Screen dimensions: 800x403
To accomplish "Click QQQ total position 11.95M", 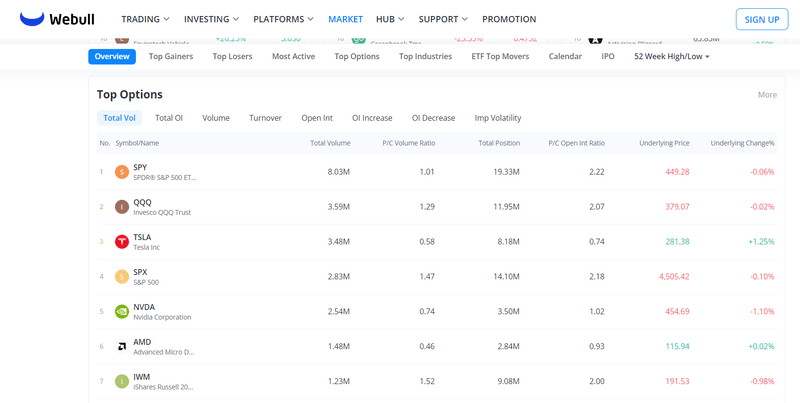I will tap(506, 207).
